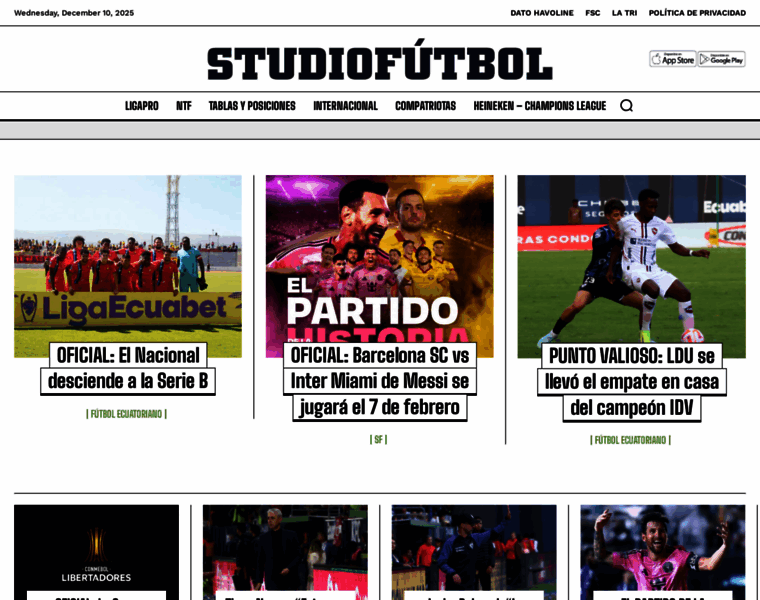The image size is (760, 600).
Task: Read headline El Nacional desciende a la Serie B
Action: click(128, 368)
